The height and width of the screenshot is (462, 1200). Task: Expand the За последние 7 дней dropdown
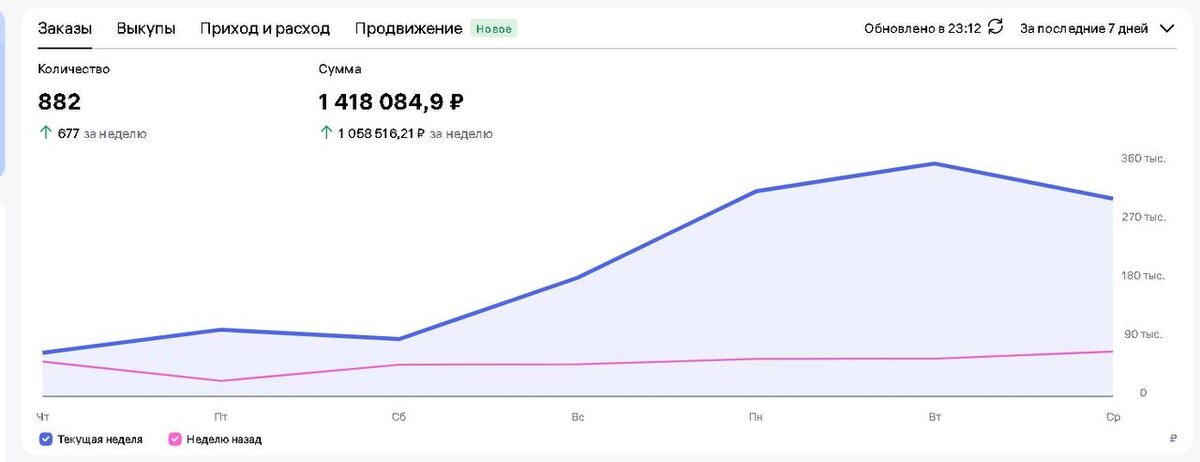pos(1097,28)
